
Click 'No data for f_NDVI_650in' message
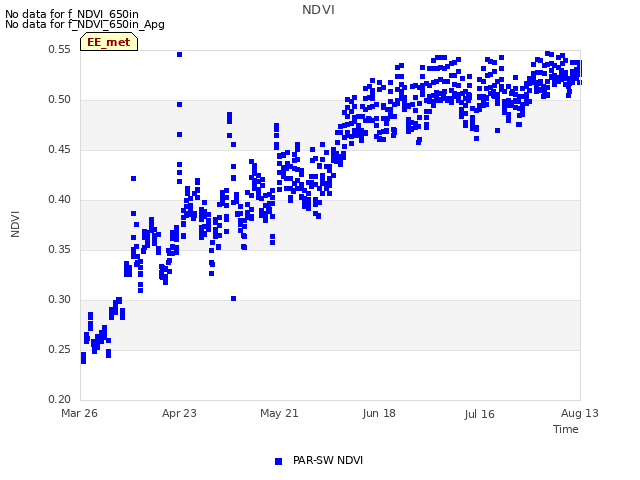click(72, 14)
